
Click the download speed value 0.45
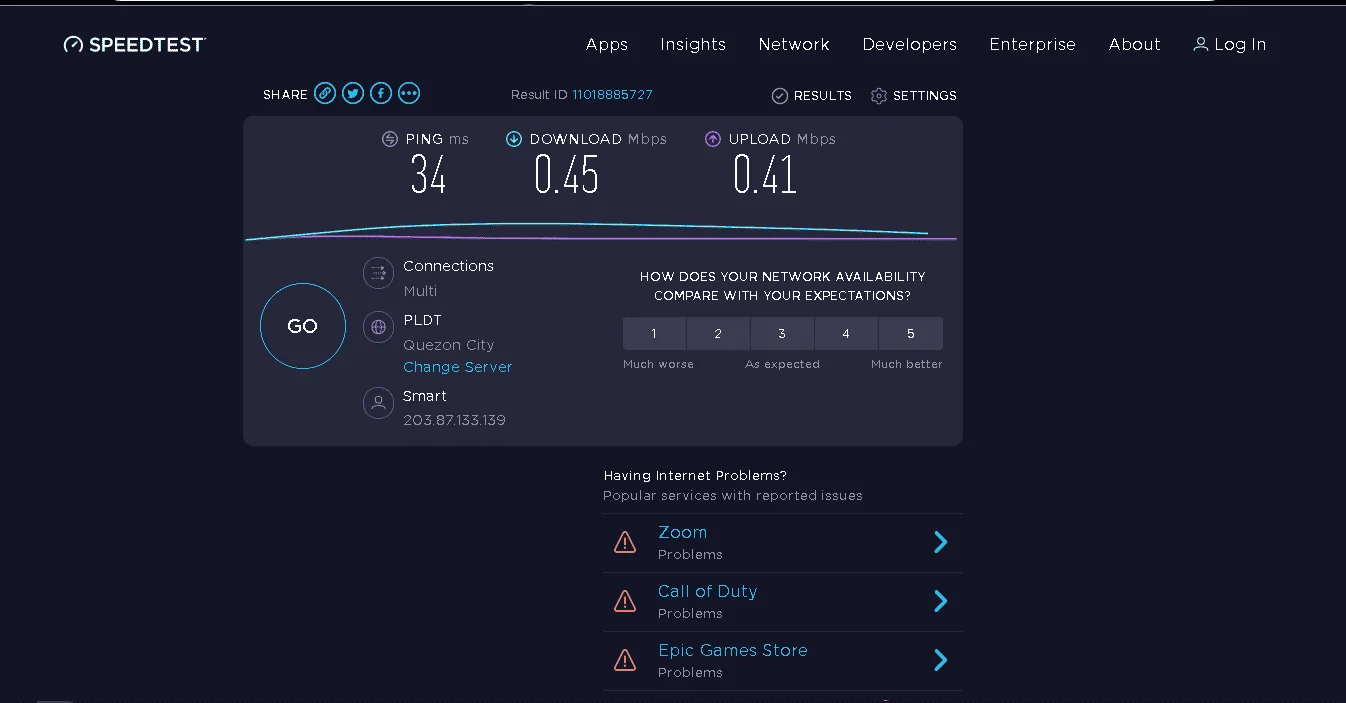[x=567, y=175]
